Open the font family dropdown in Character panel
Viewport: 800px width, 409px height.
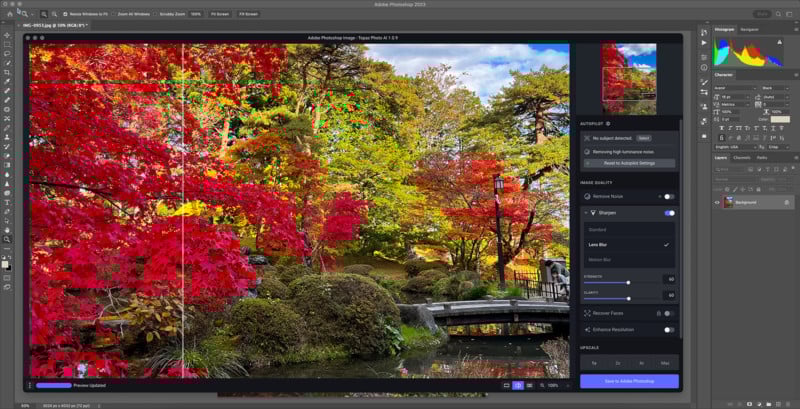735,88
